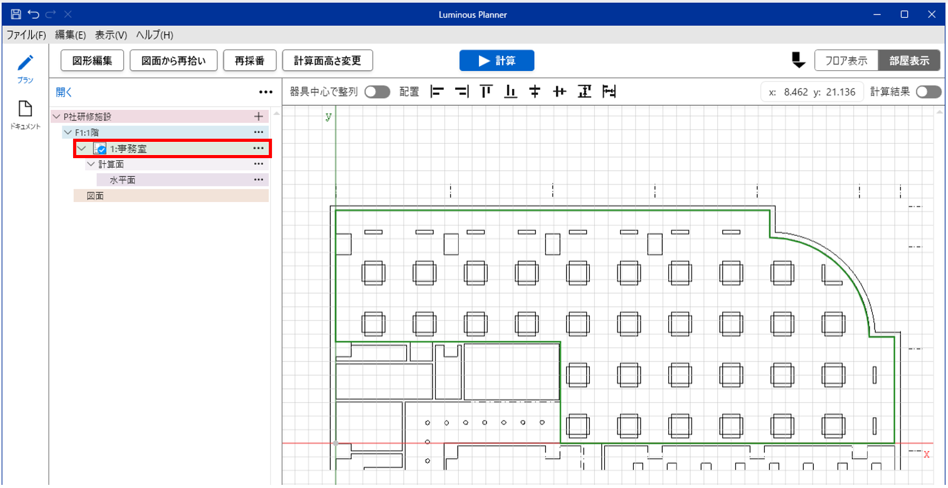
Task: Select the 水平面 tree item
Action: pos(122,180)
